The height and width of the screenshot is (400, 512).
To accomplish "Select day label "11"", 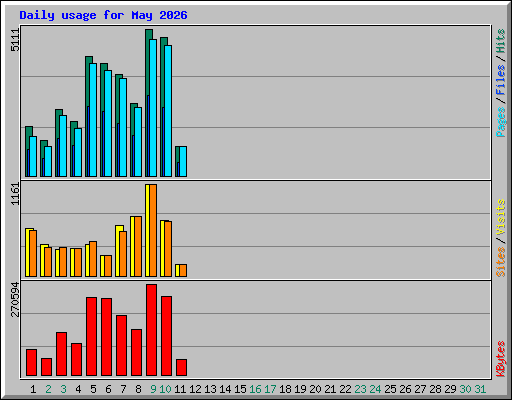I will click(x=180, y=389).
